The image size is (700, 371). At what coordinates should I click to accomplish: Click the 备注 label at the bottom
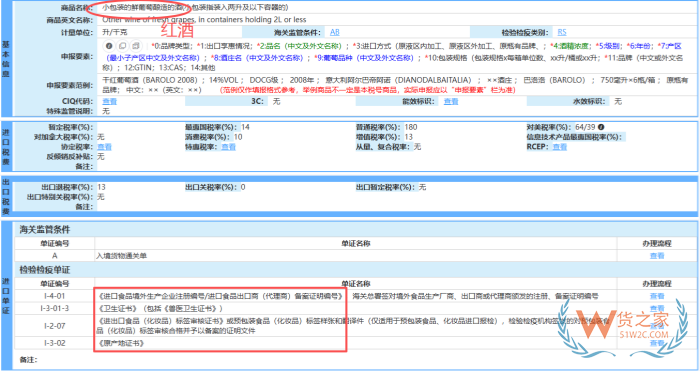point(28,360)
